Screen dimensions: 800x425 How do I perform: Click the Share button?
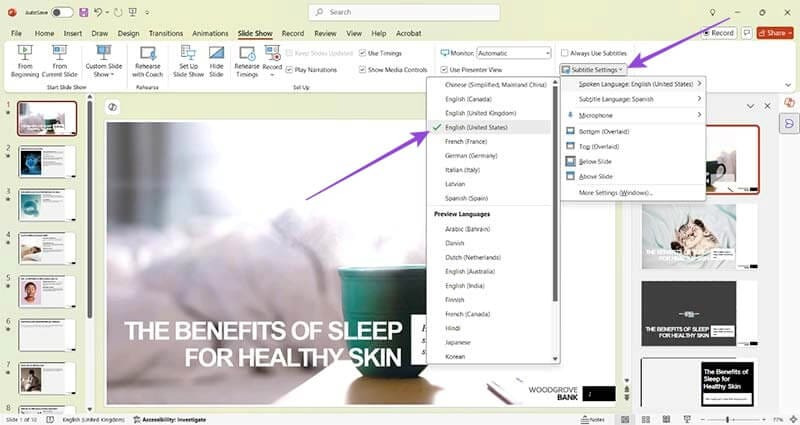[774, 33]
